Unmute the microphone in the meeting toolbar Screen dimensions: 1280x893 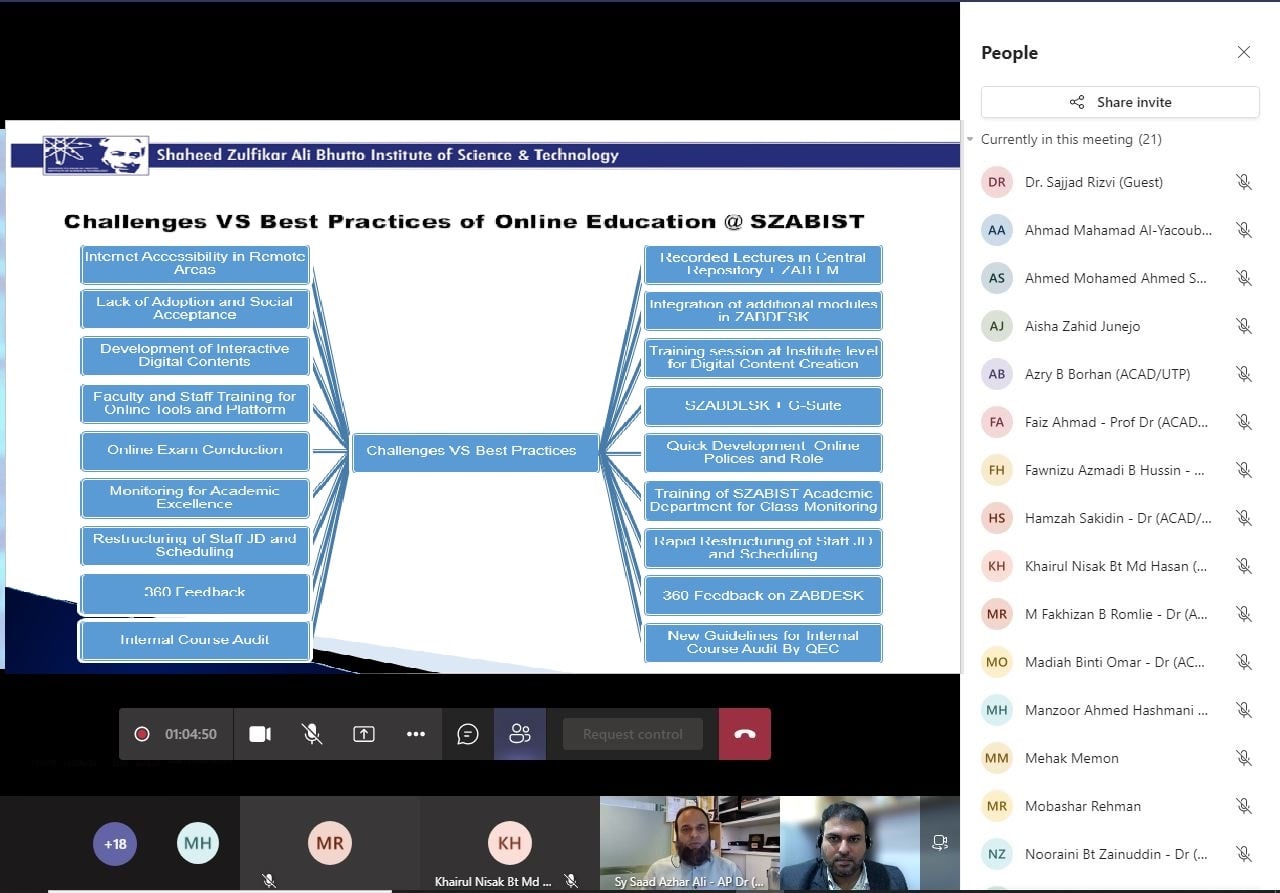click(x=312, y=734)
